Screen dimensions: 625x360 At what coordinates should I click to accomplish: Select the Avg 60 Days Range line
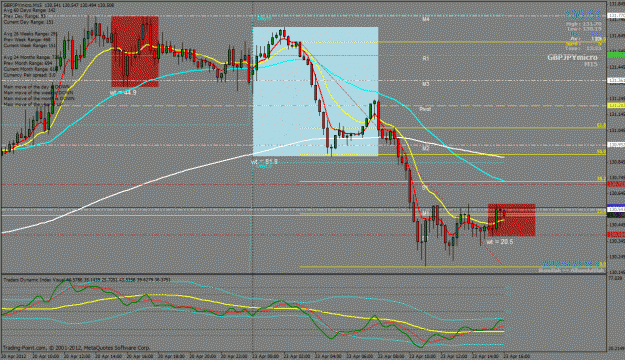coord(30,11)
